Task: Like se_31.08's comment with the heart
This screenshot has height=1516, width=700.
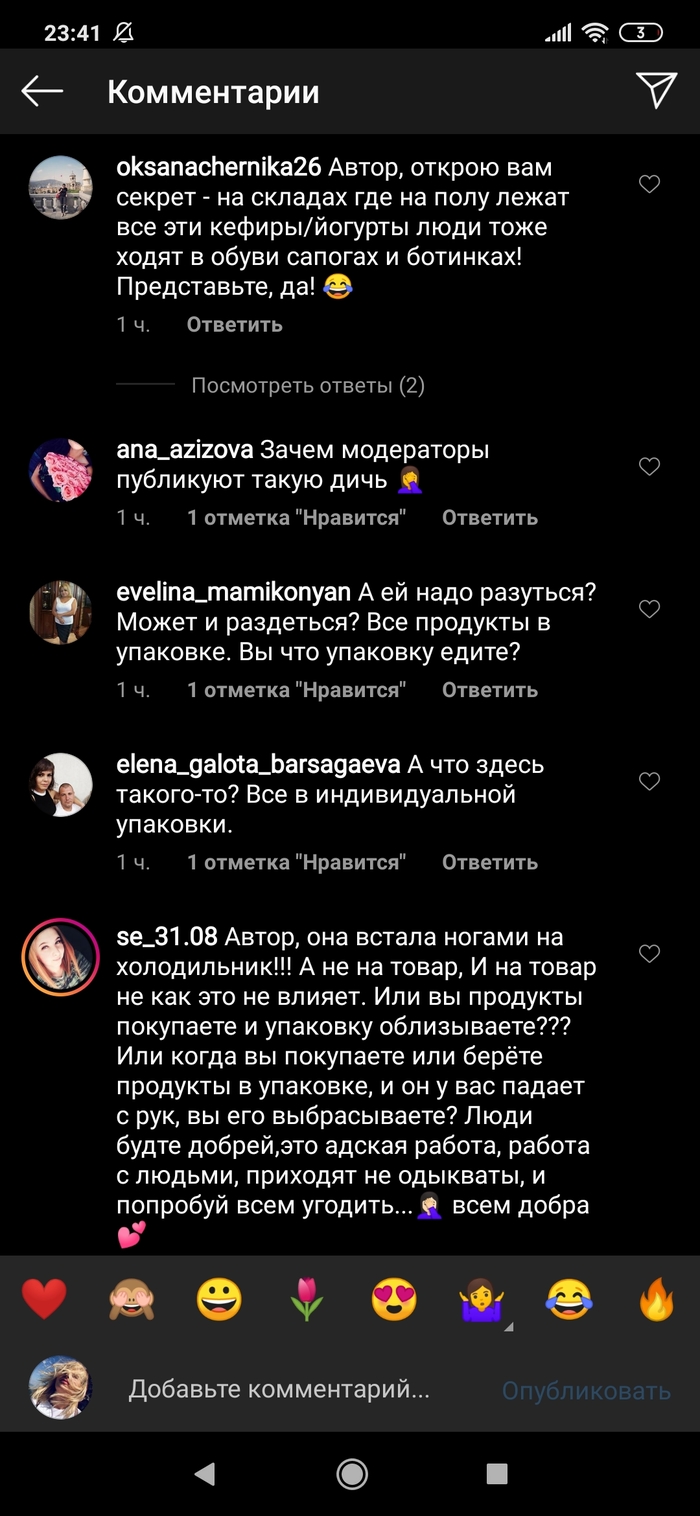Action: click(650, 954)
